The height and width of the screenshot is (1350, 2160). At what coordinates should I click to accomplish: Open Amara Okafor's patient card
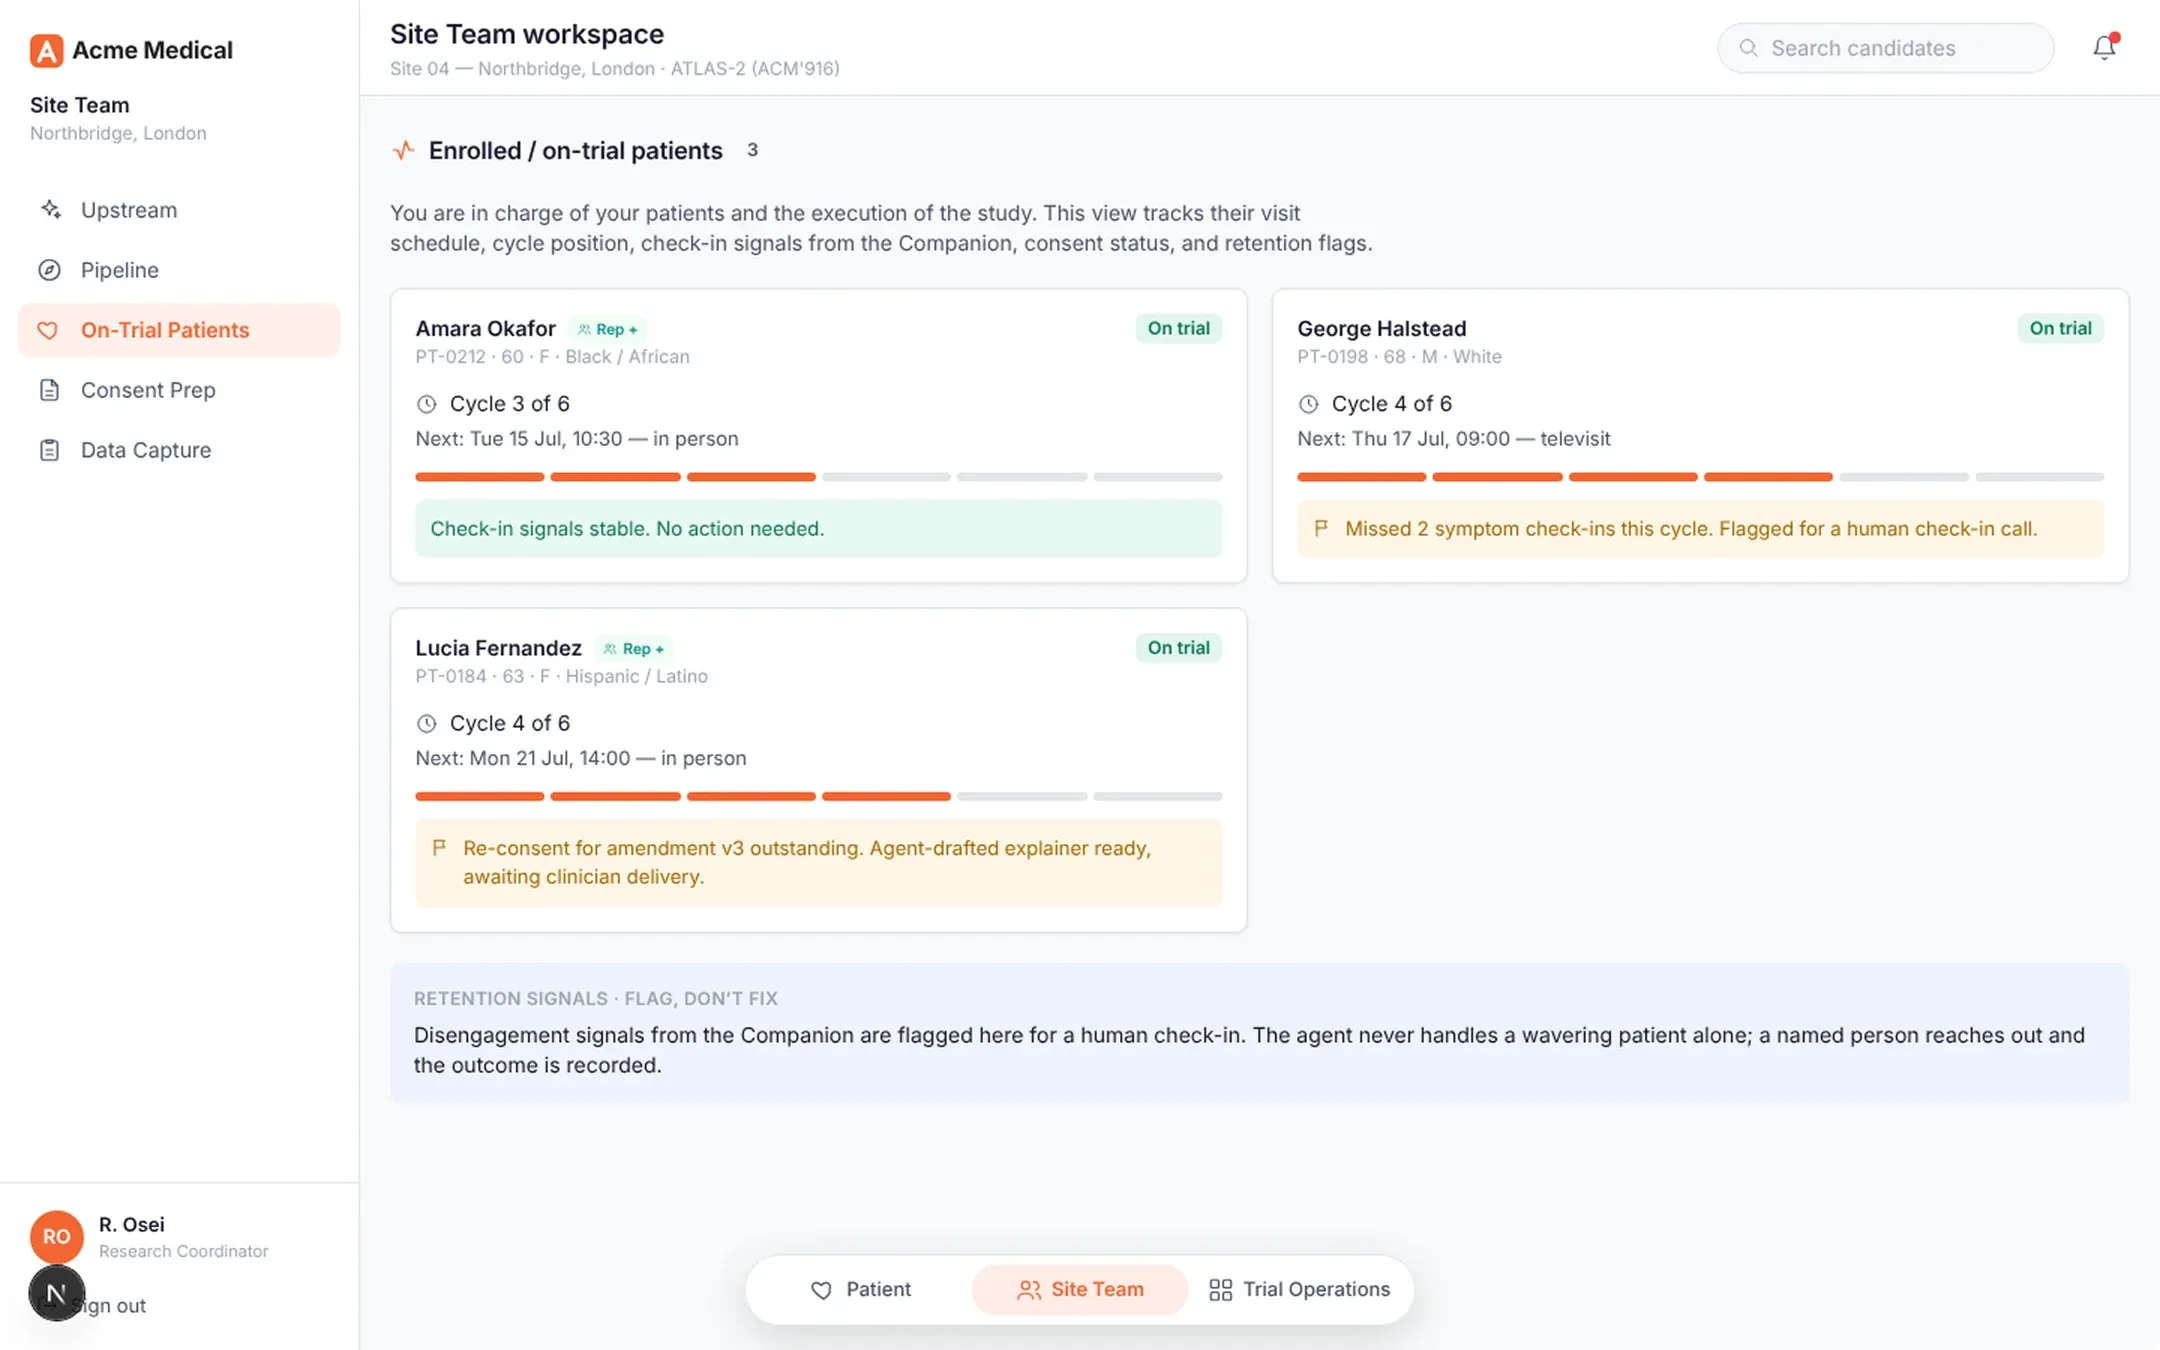818,436
